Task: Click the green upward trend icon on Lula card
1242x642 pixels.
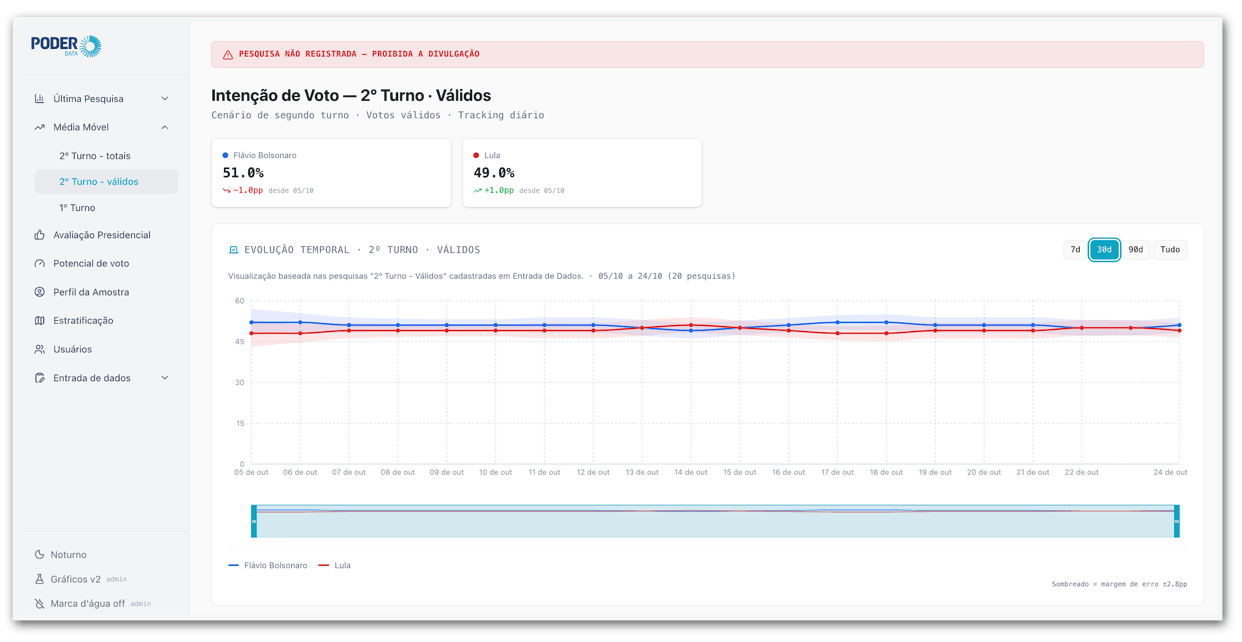Action: click(x=478, y=190)
